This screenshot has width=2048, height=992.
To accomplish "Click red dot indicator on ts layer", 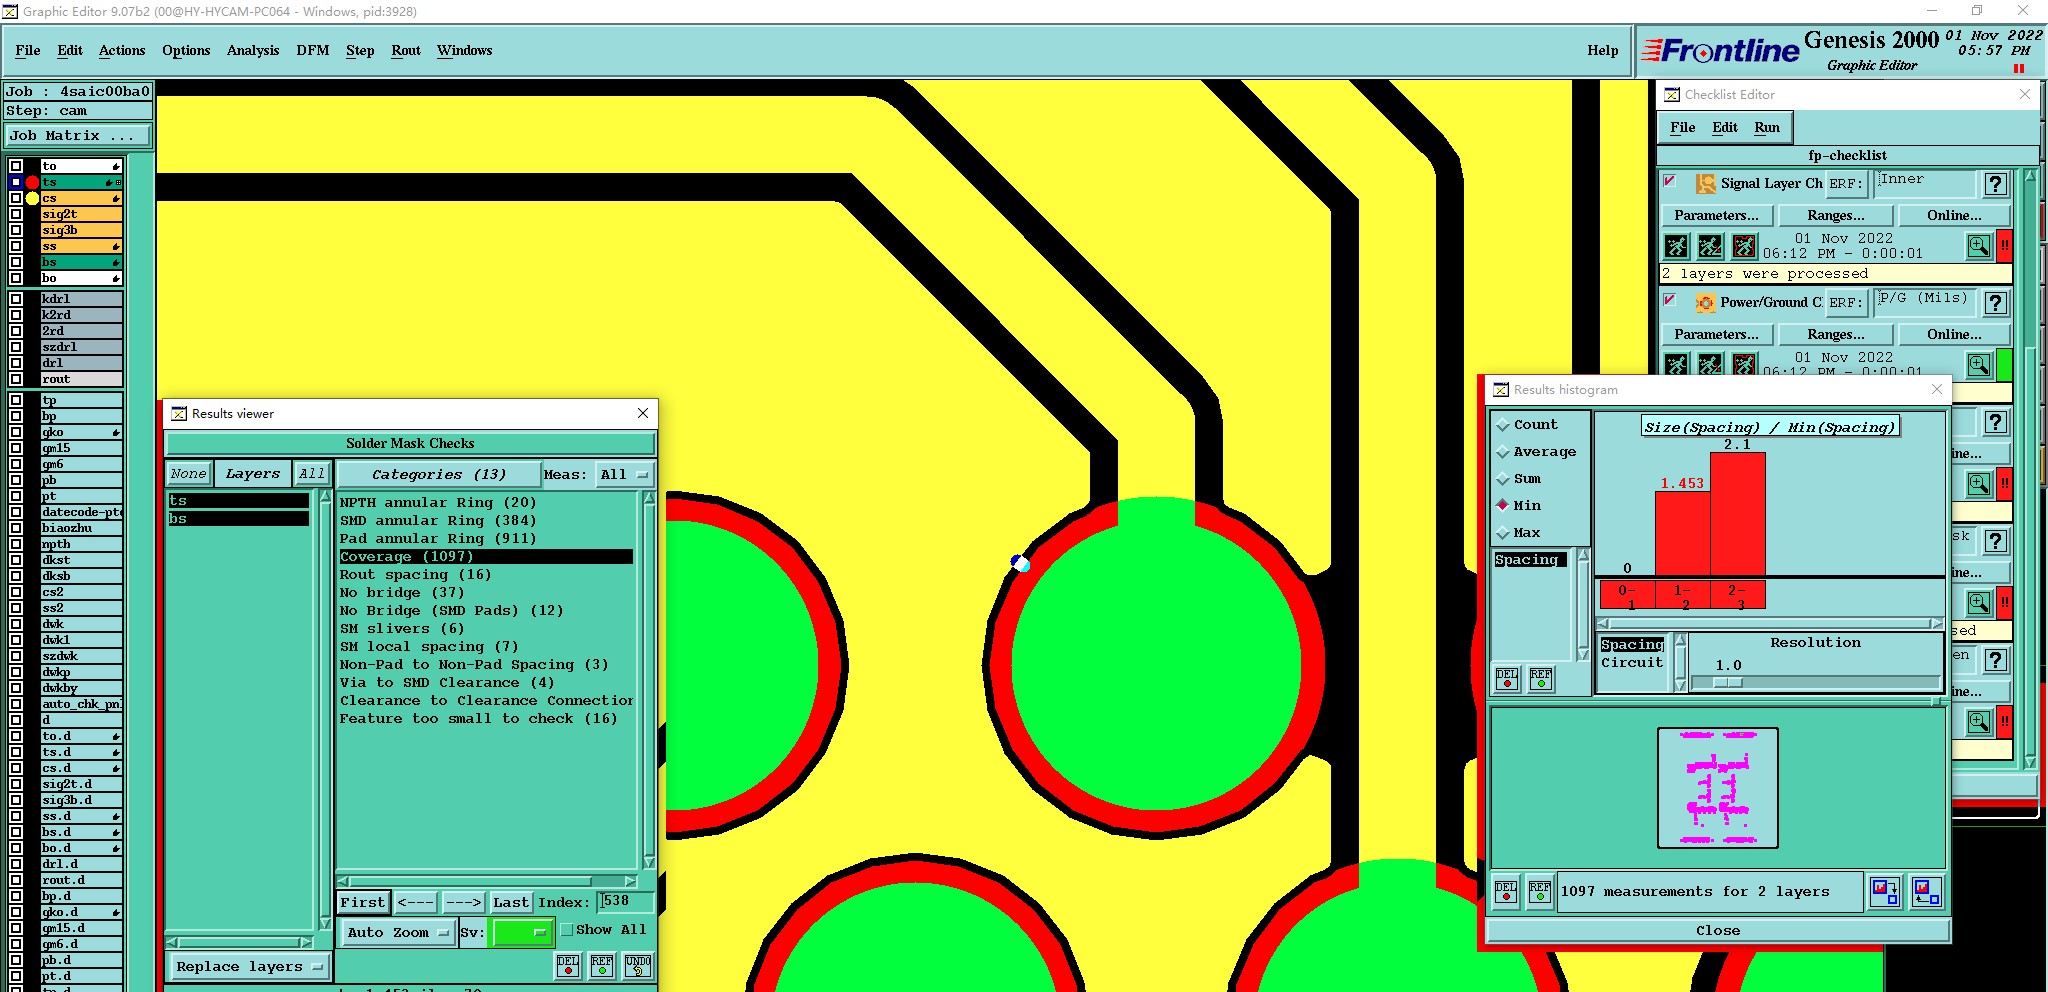I will pyautogui.click(x=32, y=182).
